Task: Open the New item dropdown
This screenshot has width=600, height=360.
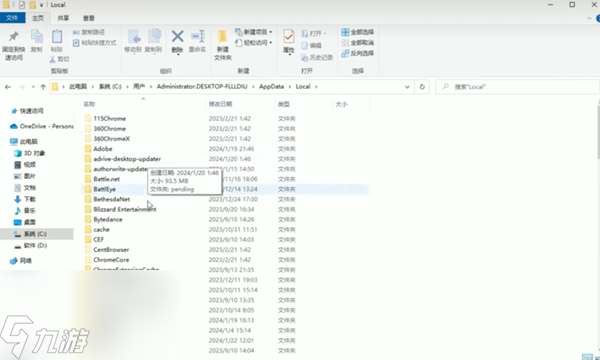Action: (254, 32)
